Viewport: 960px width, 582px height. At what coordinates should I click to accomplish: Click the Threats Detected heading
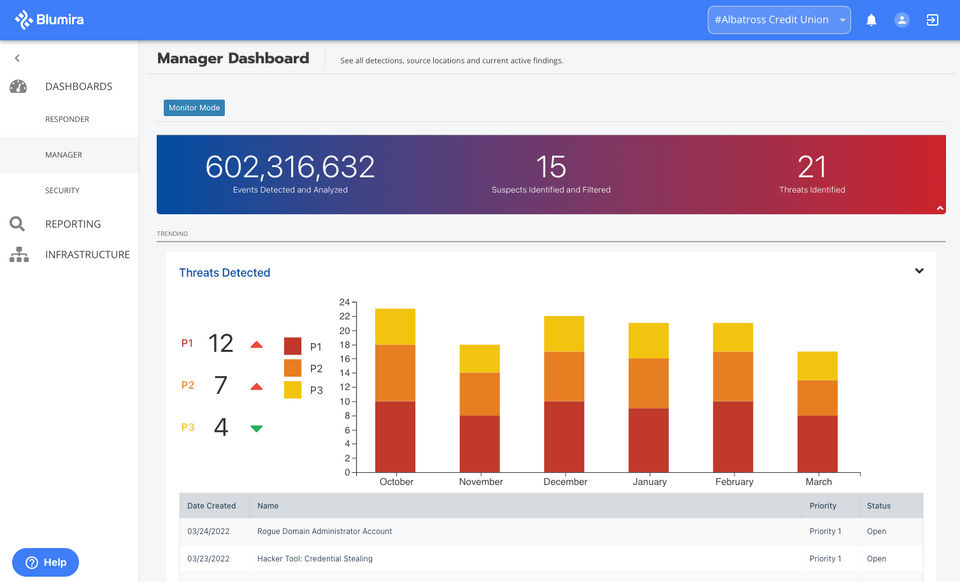tap(224, 273)
